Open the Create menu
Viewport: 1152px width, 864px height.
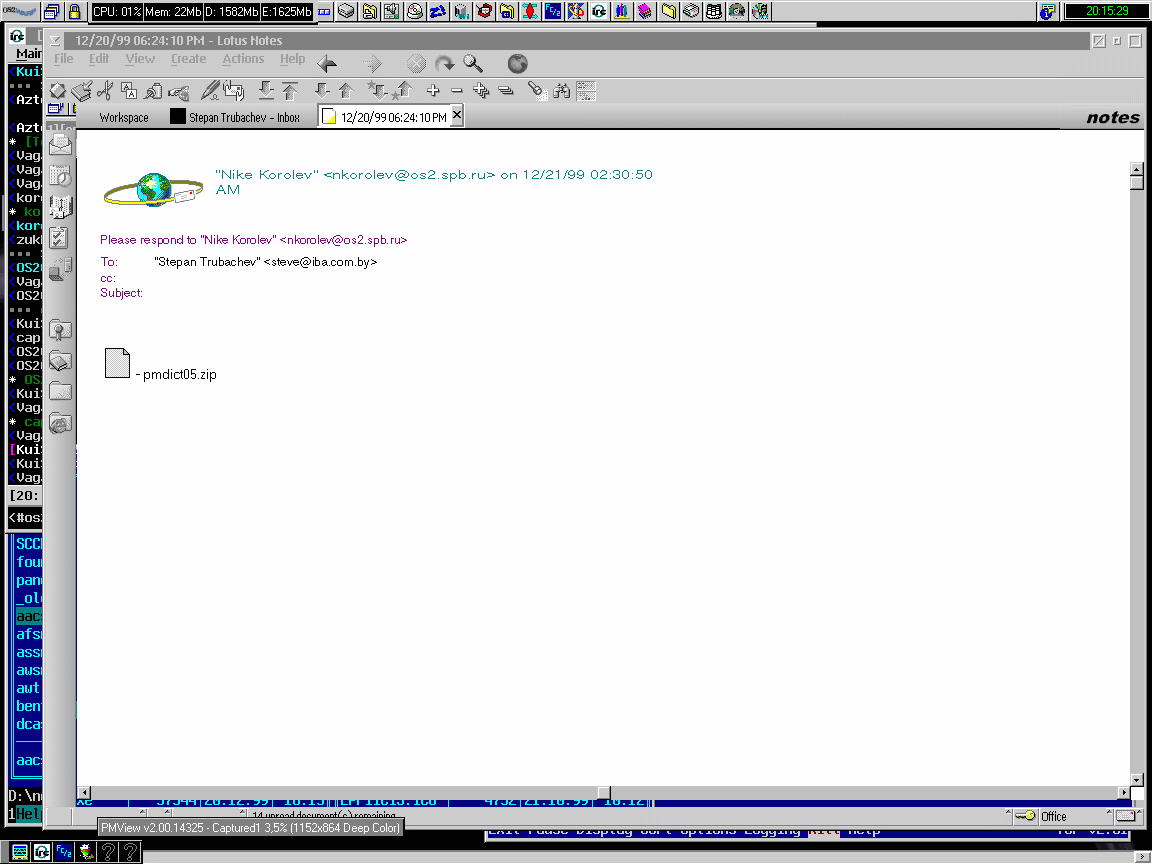coord(189,59)
